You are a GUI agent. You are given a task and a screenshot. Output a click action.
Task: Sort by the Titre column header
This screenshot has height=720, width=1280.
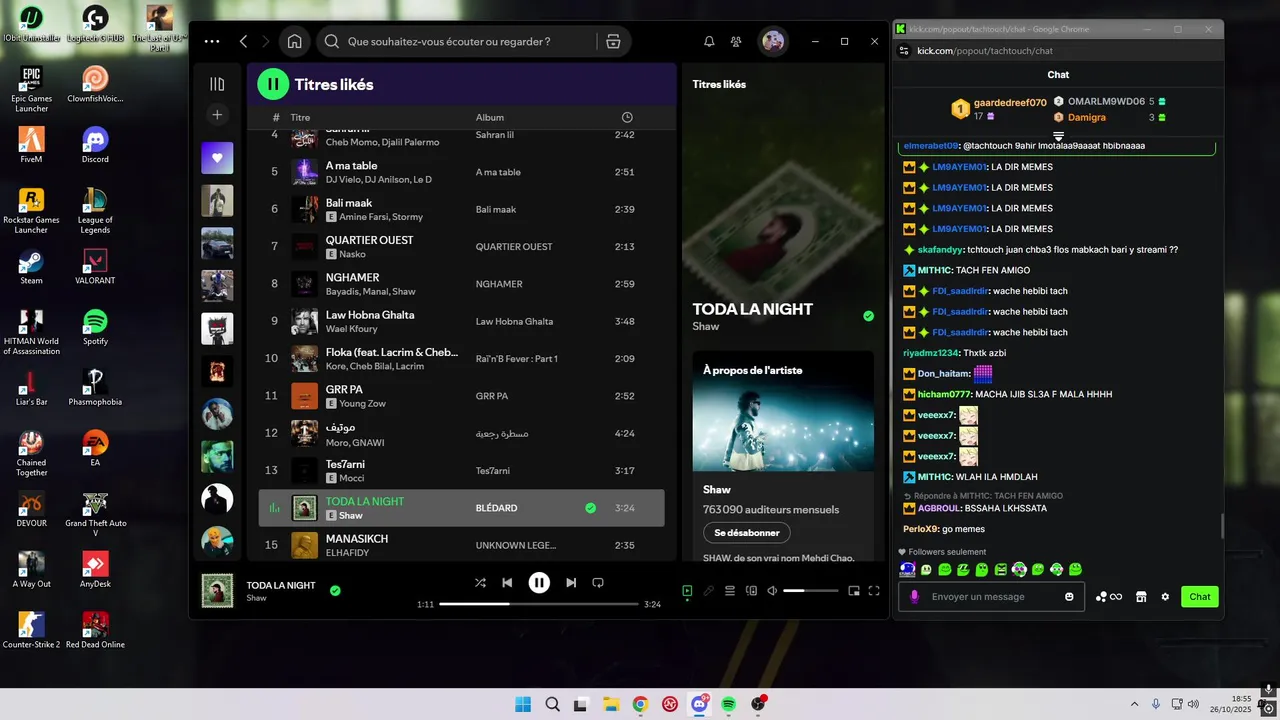pos(301,118)
